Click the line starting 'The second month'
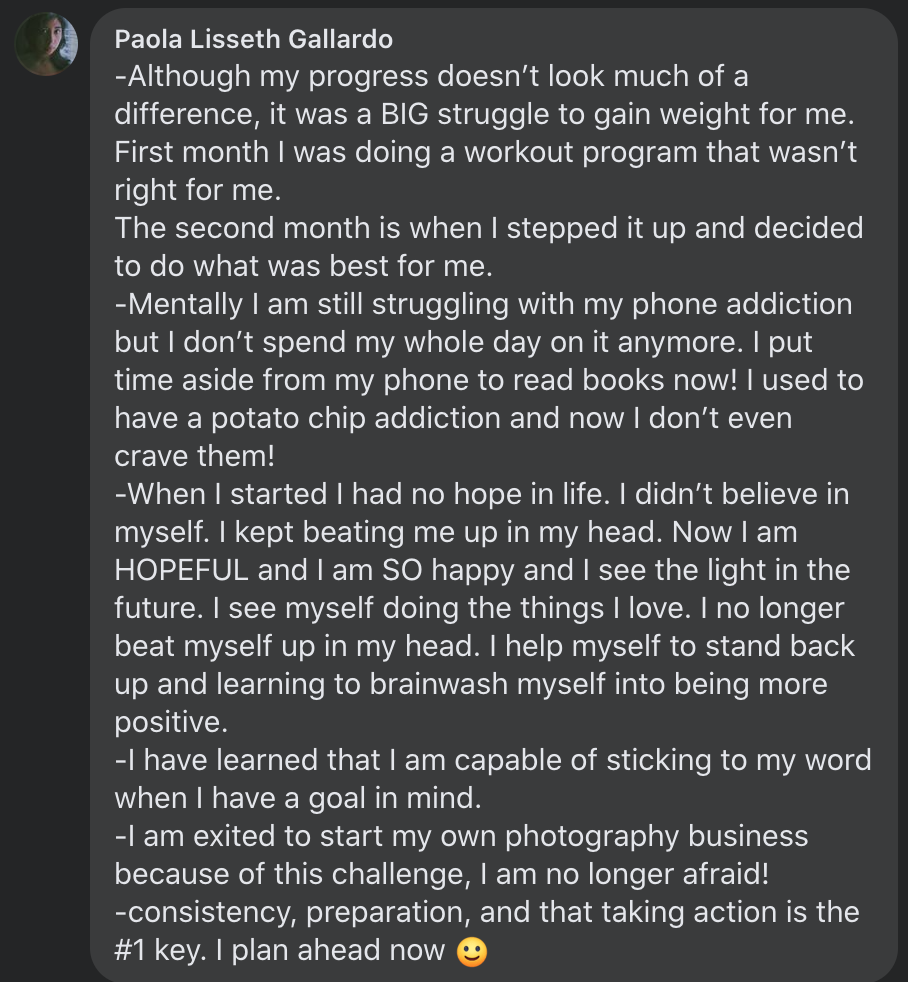The image size is (908, 982). click(x=489, y=228)
